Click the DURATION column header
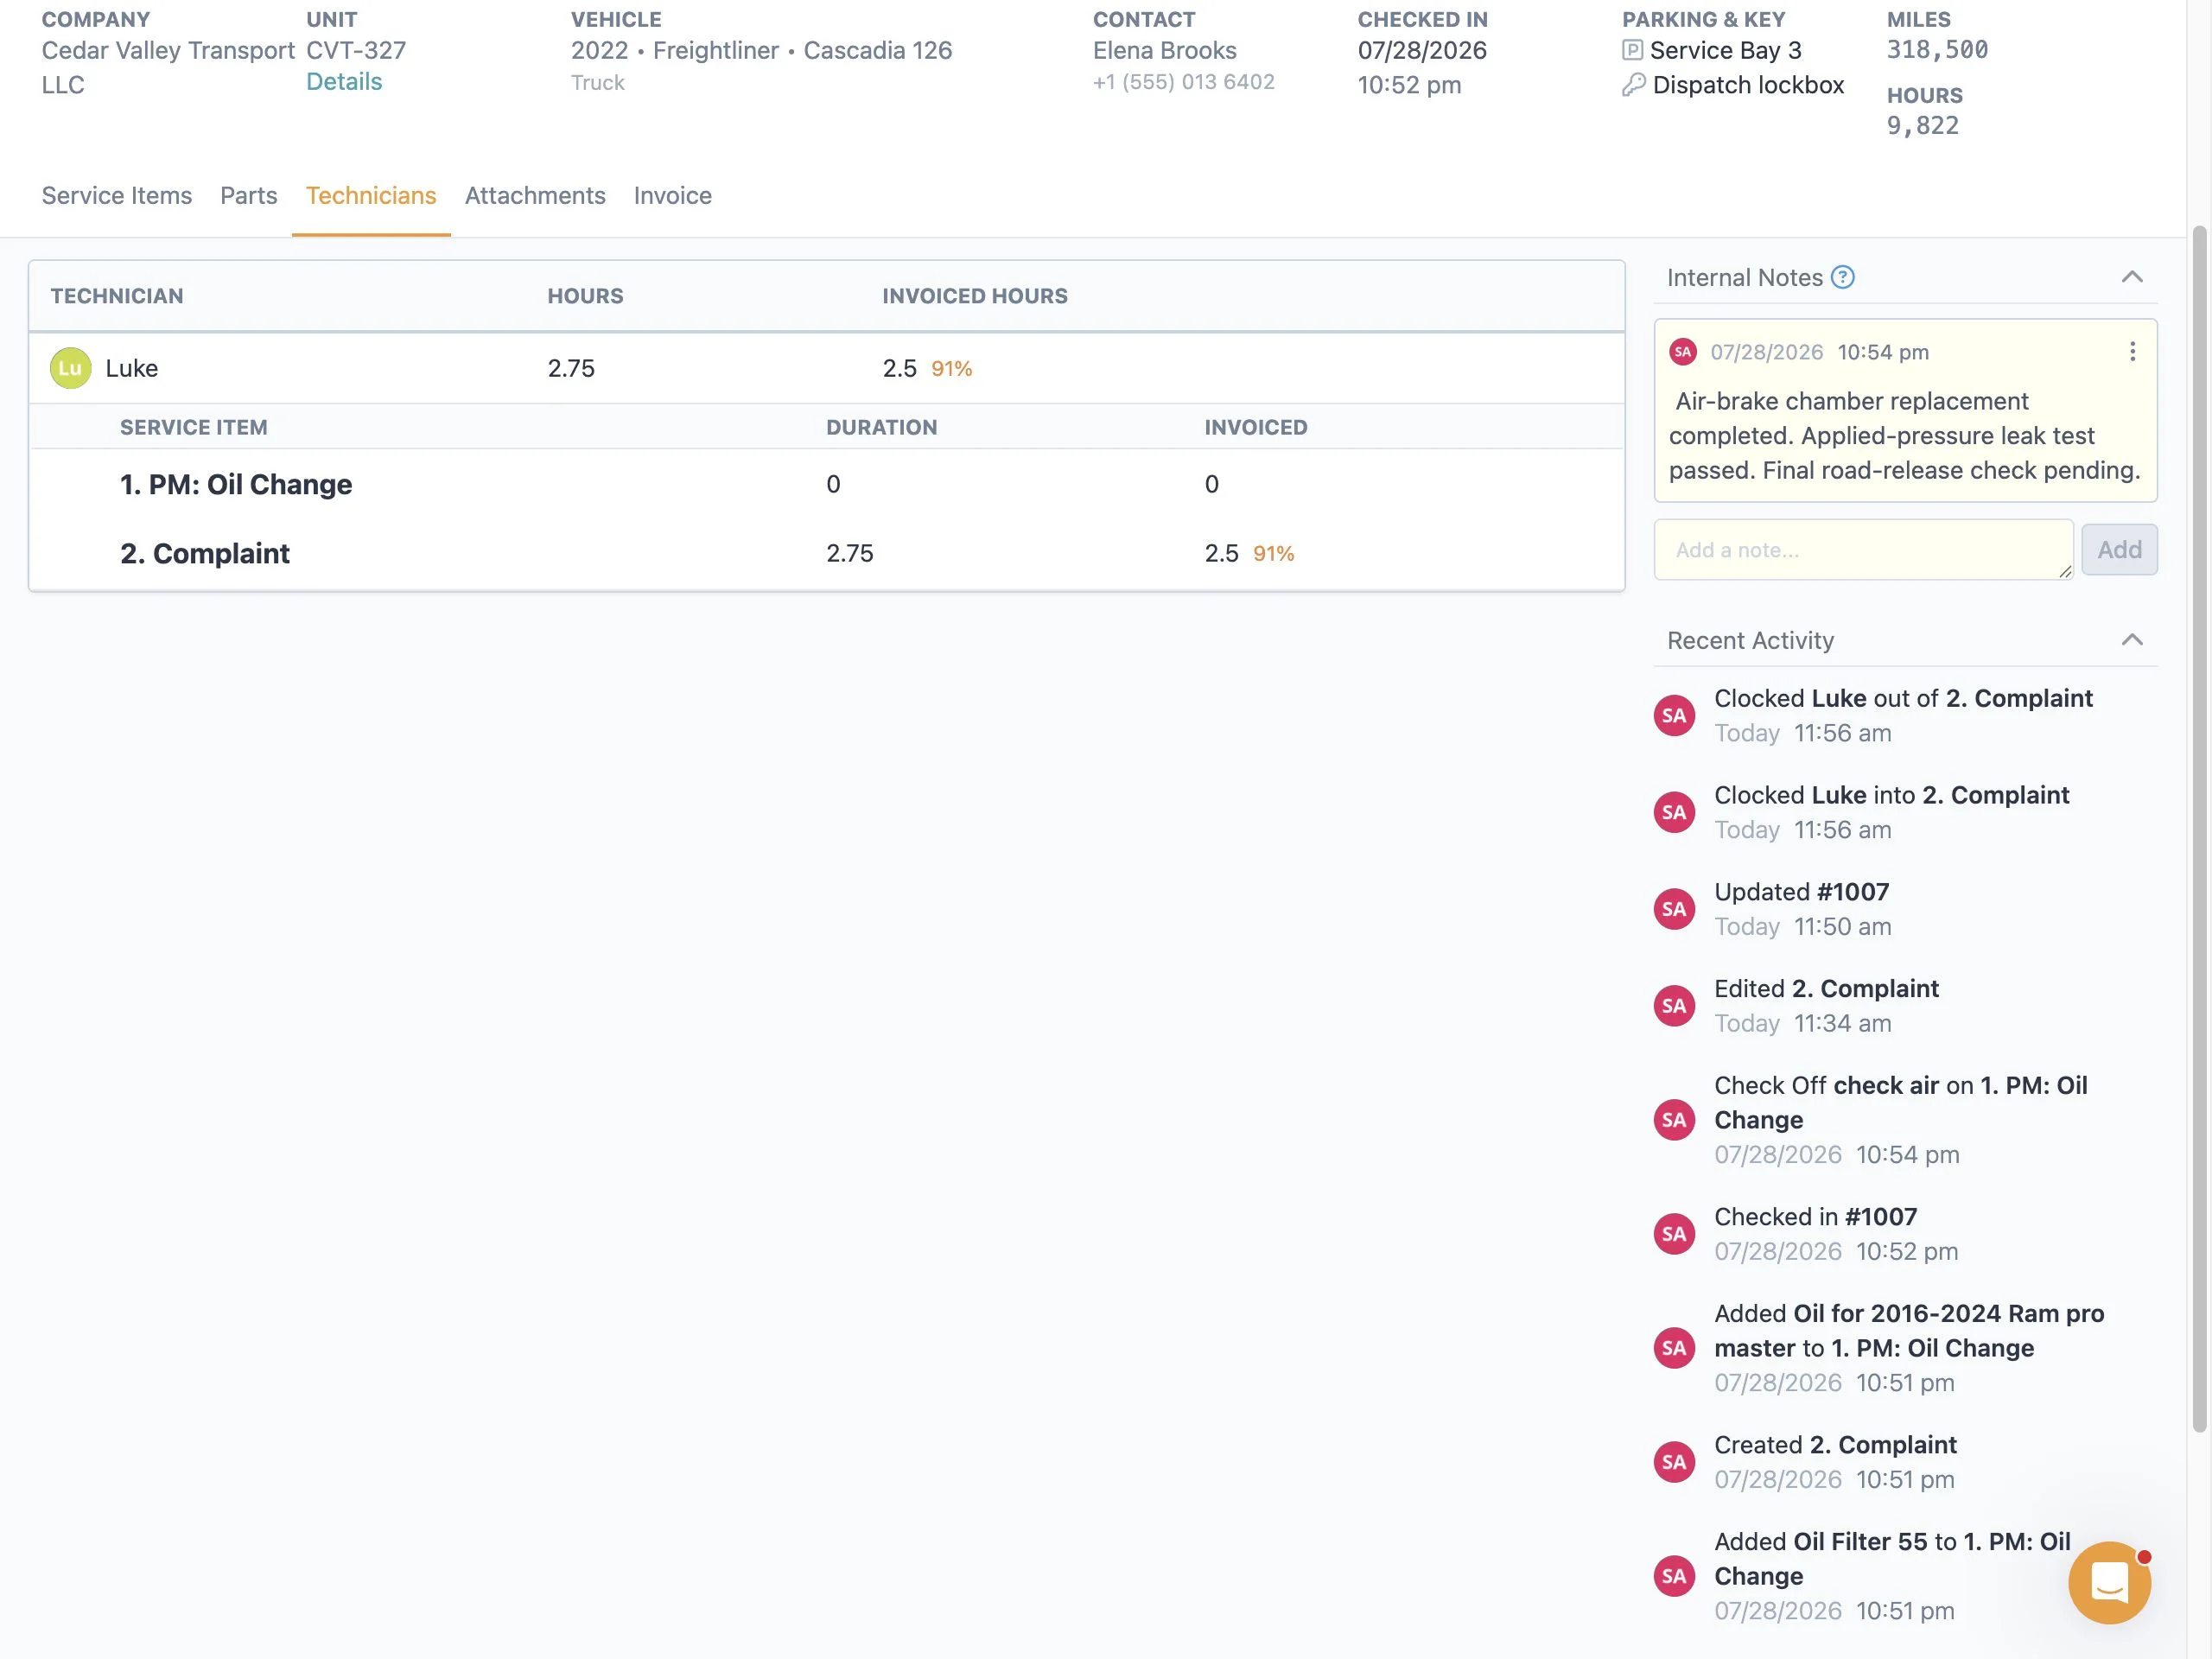 pos(881,427)
